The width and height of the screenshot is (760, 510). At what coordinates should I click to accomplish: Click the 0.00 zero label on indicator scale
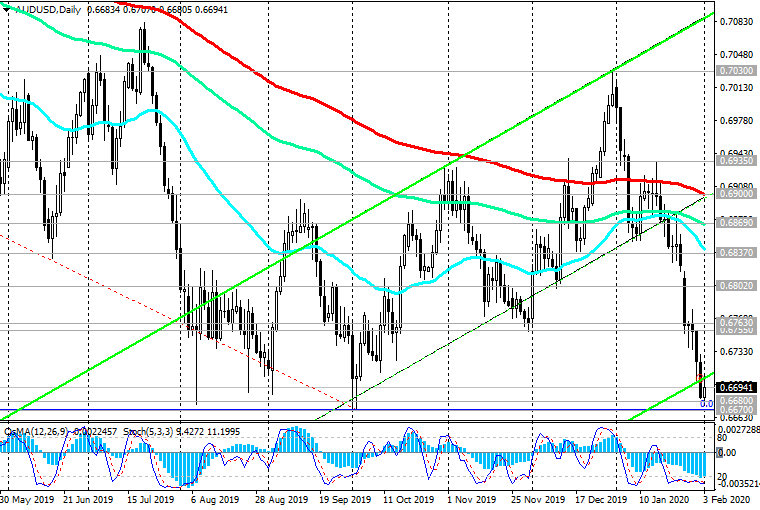pyautogui.click(x=727, y=453)
